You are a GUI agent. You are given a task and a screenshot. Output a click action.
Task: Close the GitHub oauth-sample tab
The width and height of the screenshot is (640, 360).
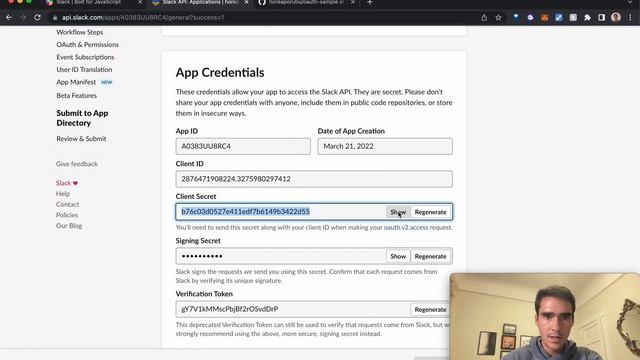[x=353, y=2]
